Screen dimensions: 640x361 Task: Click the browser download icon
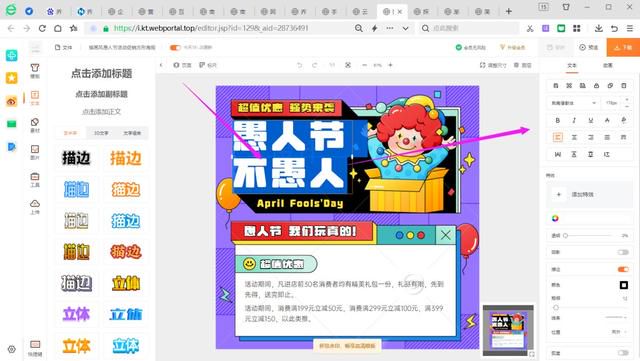click(598, 28)
